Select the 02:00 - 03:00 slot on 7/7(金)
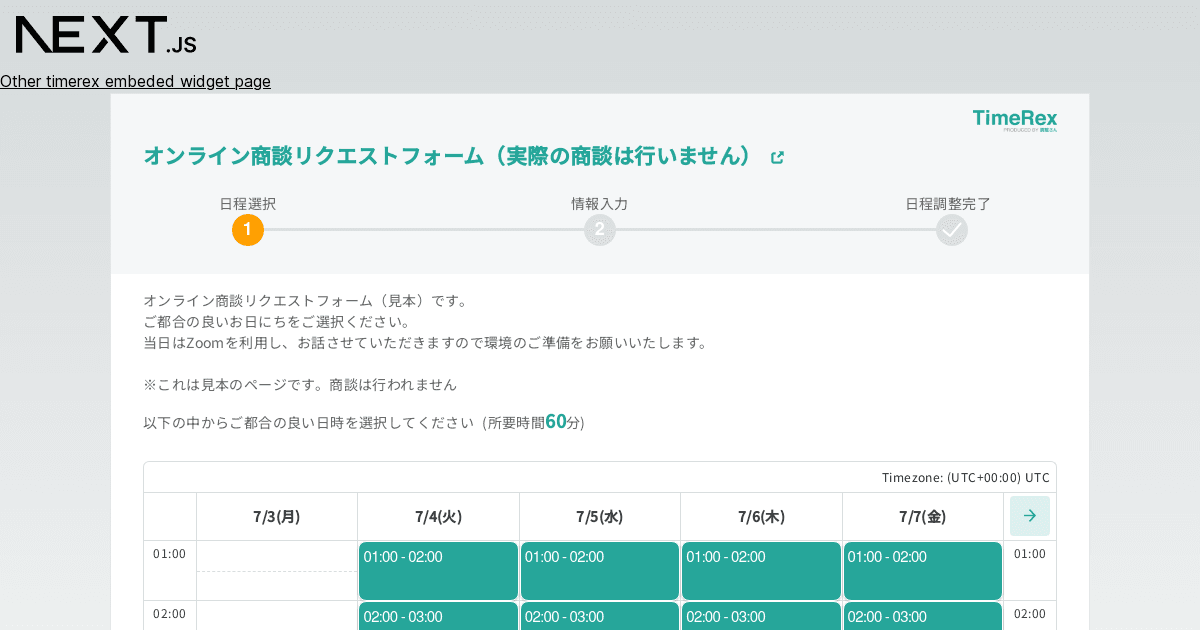1200x630 pixels. tap(922, 617)
